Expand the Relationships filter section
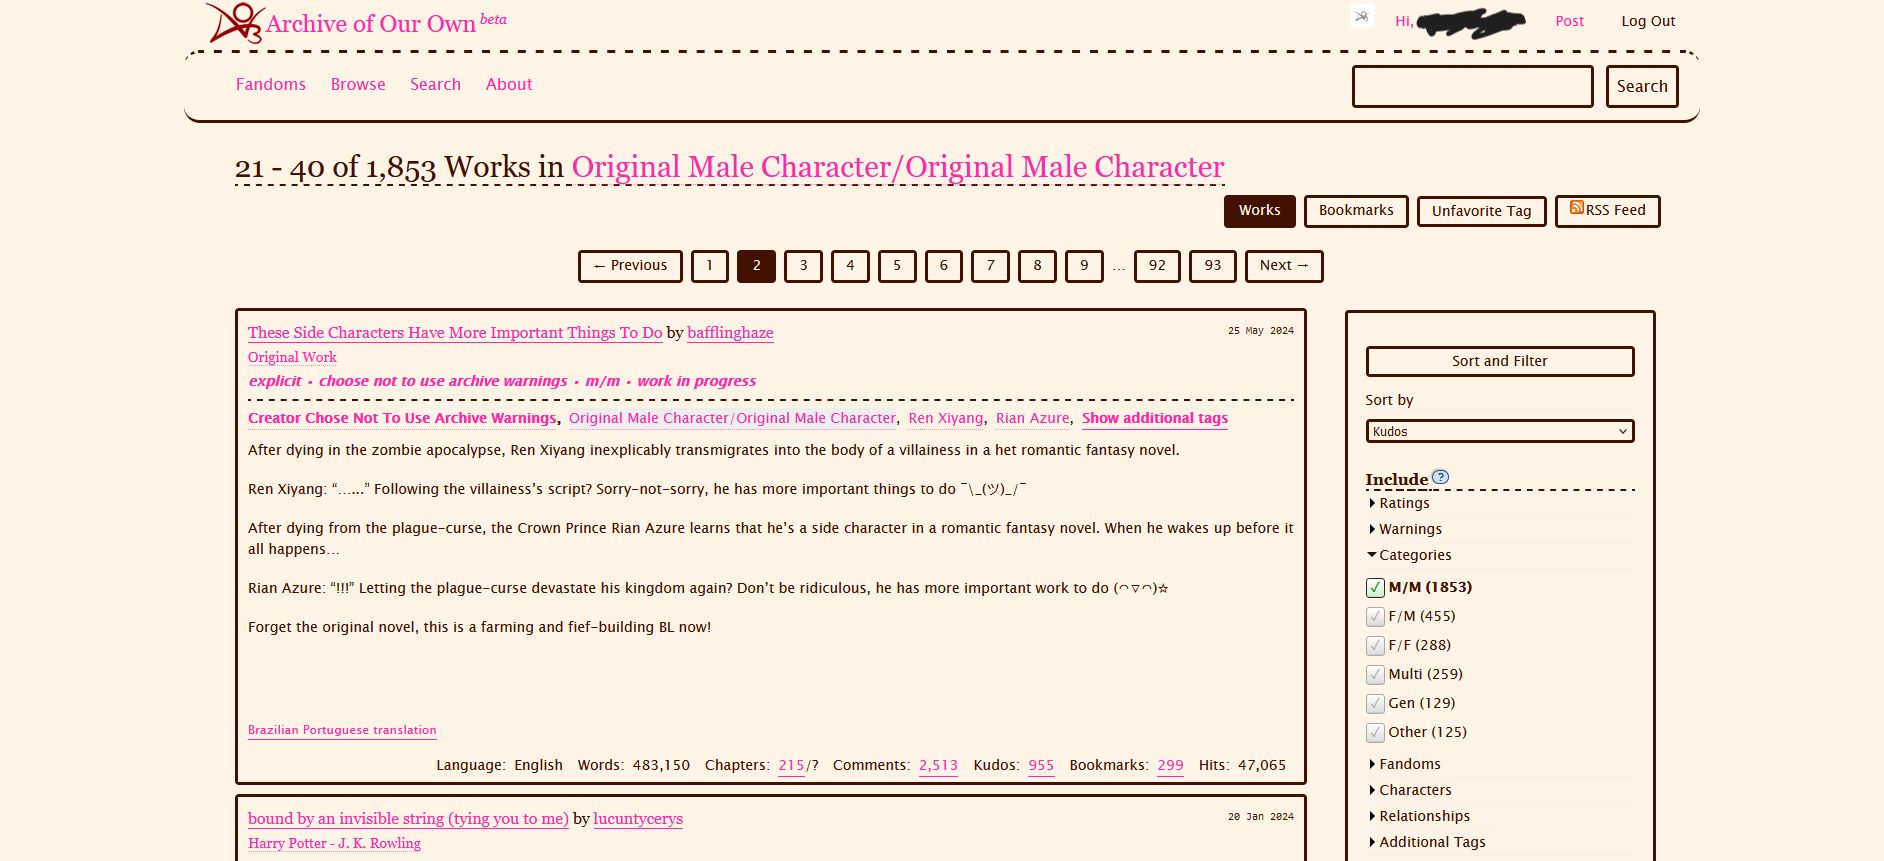The width and height of the screenshot is (1884, 861). (1419, 816)
